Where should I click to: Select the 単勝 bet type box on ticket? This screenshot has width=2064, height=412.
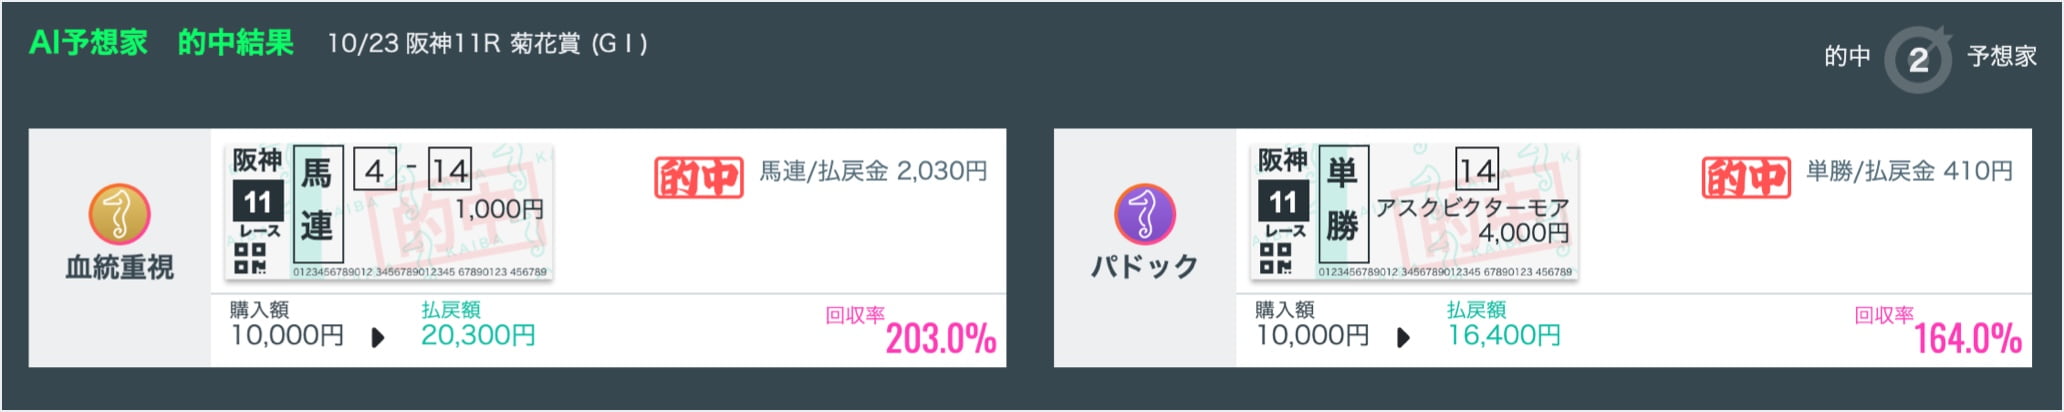click(1342, 204)
